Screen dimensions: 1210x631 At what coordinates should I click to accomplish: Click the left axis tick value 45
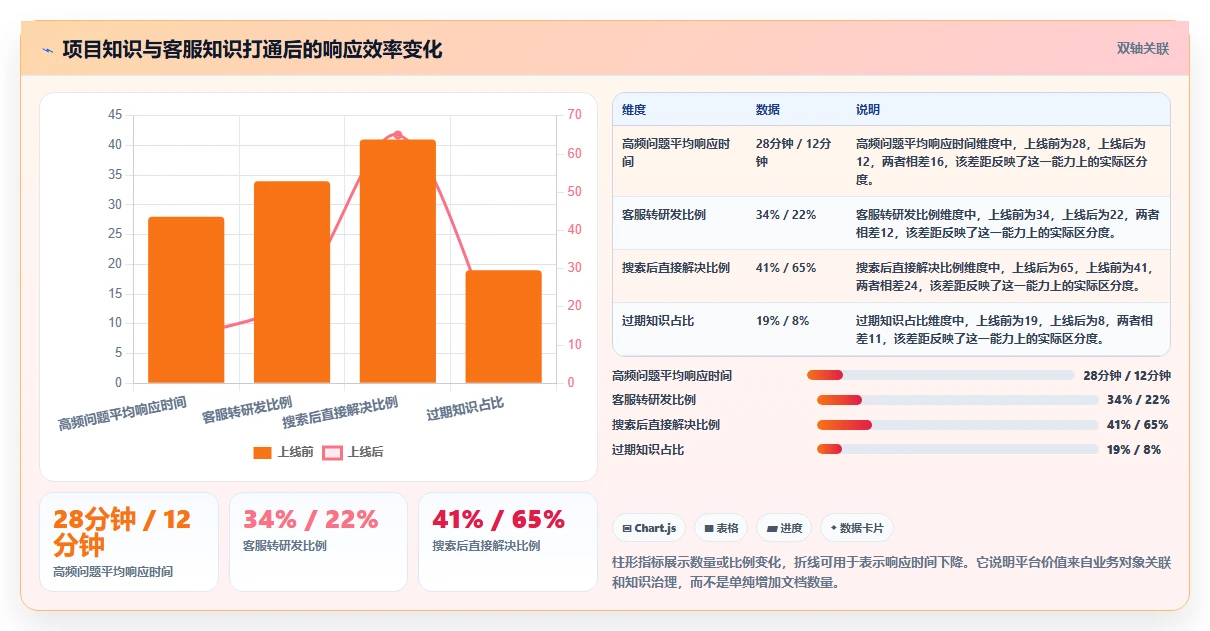tap(115, 115)
